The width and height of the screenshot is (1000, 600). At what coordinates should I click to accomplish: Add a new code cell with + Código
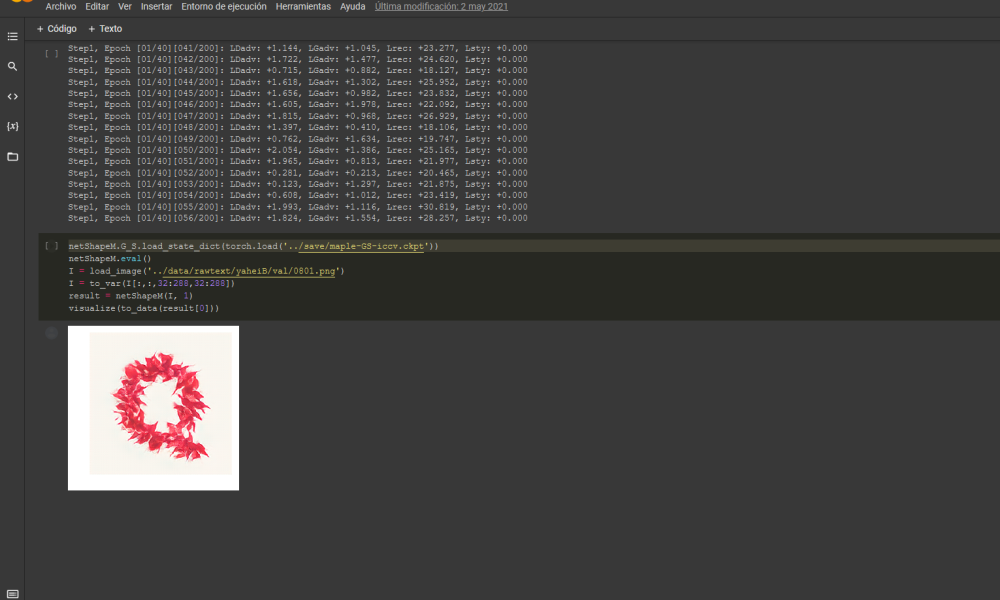pos(56,29)
